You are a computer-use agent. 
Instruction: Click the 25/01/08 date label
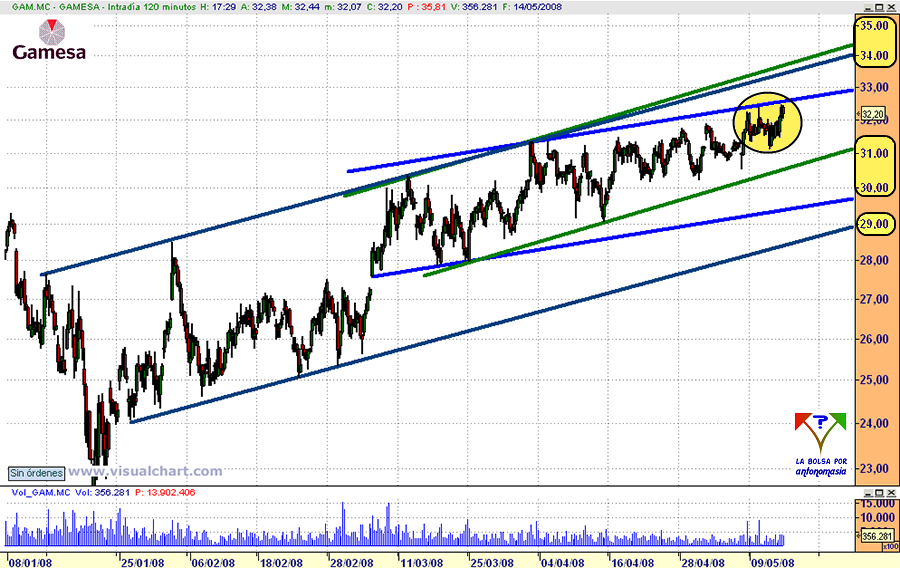pos(142,563)
